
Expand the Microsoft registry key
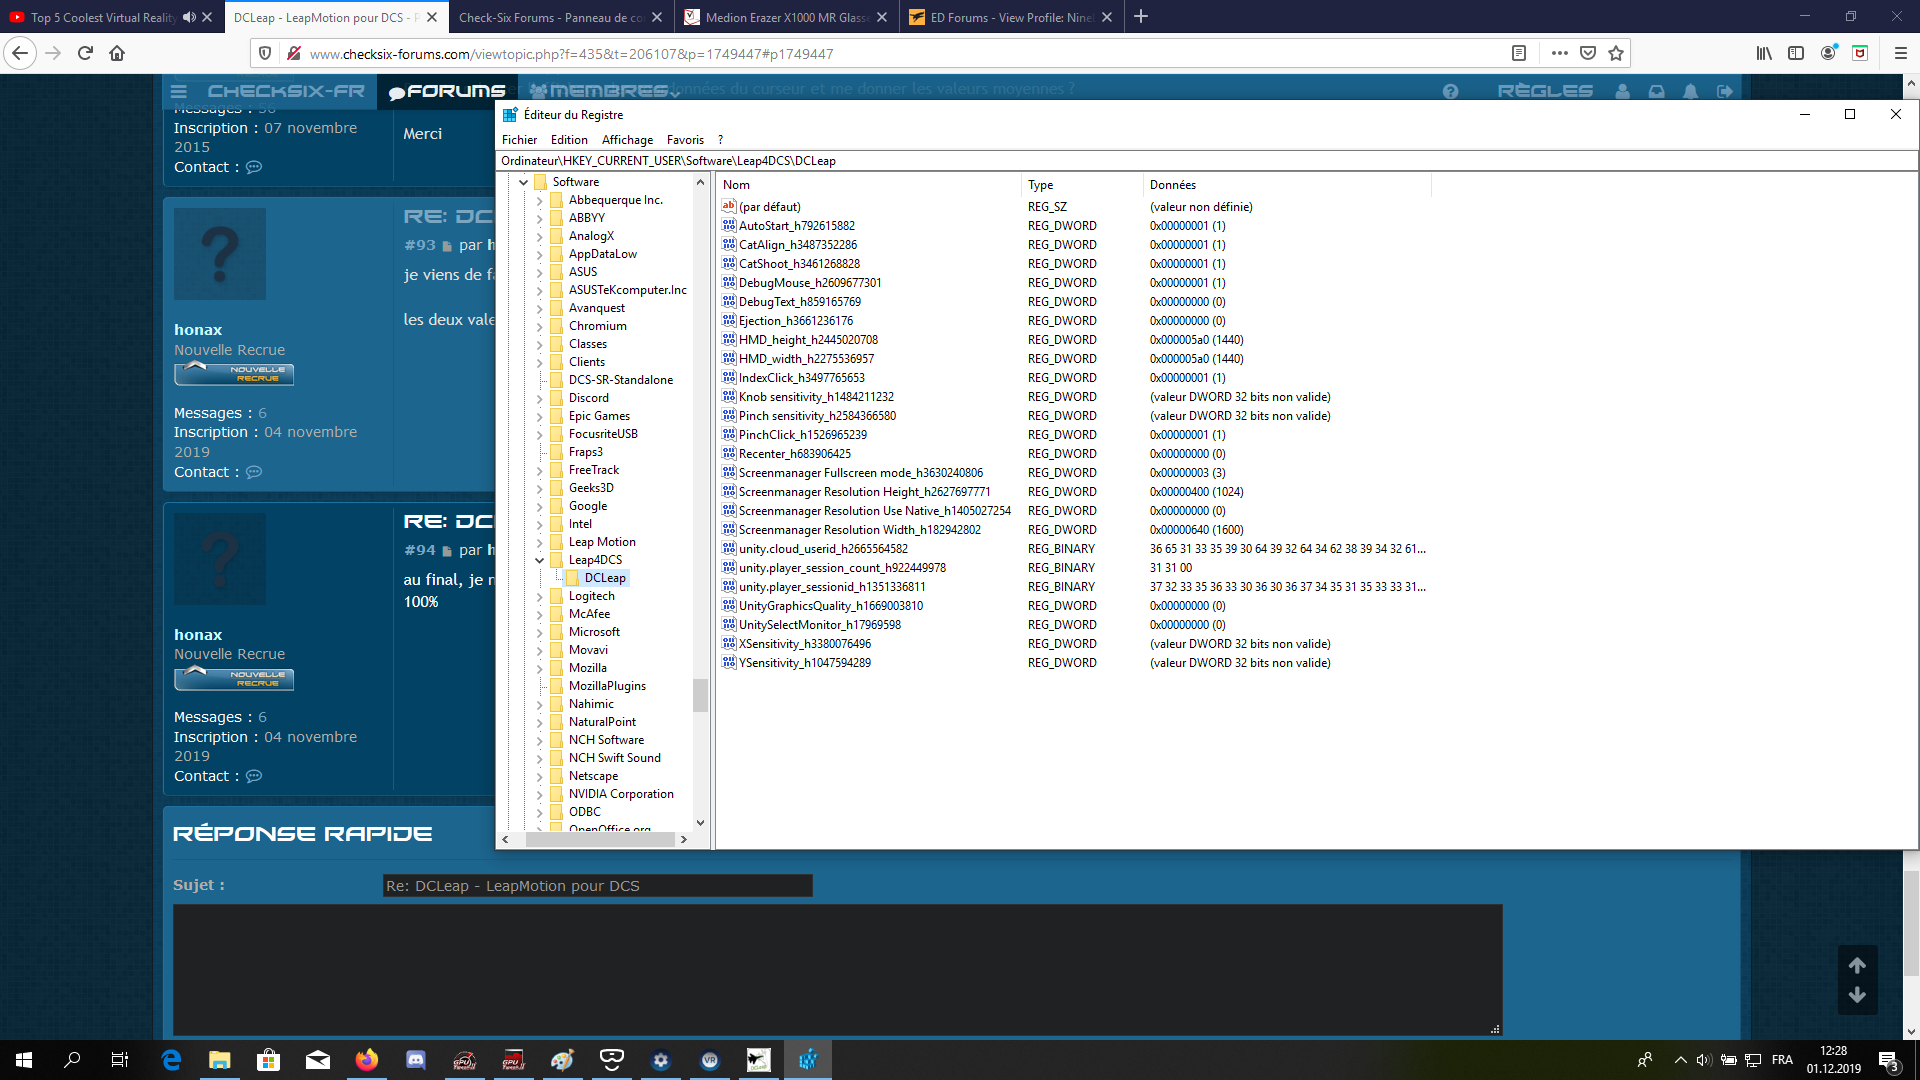539,632
